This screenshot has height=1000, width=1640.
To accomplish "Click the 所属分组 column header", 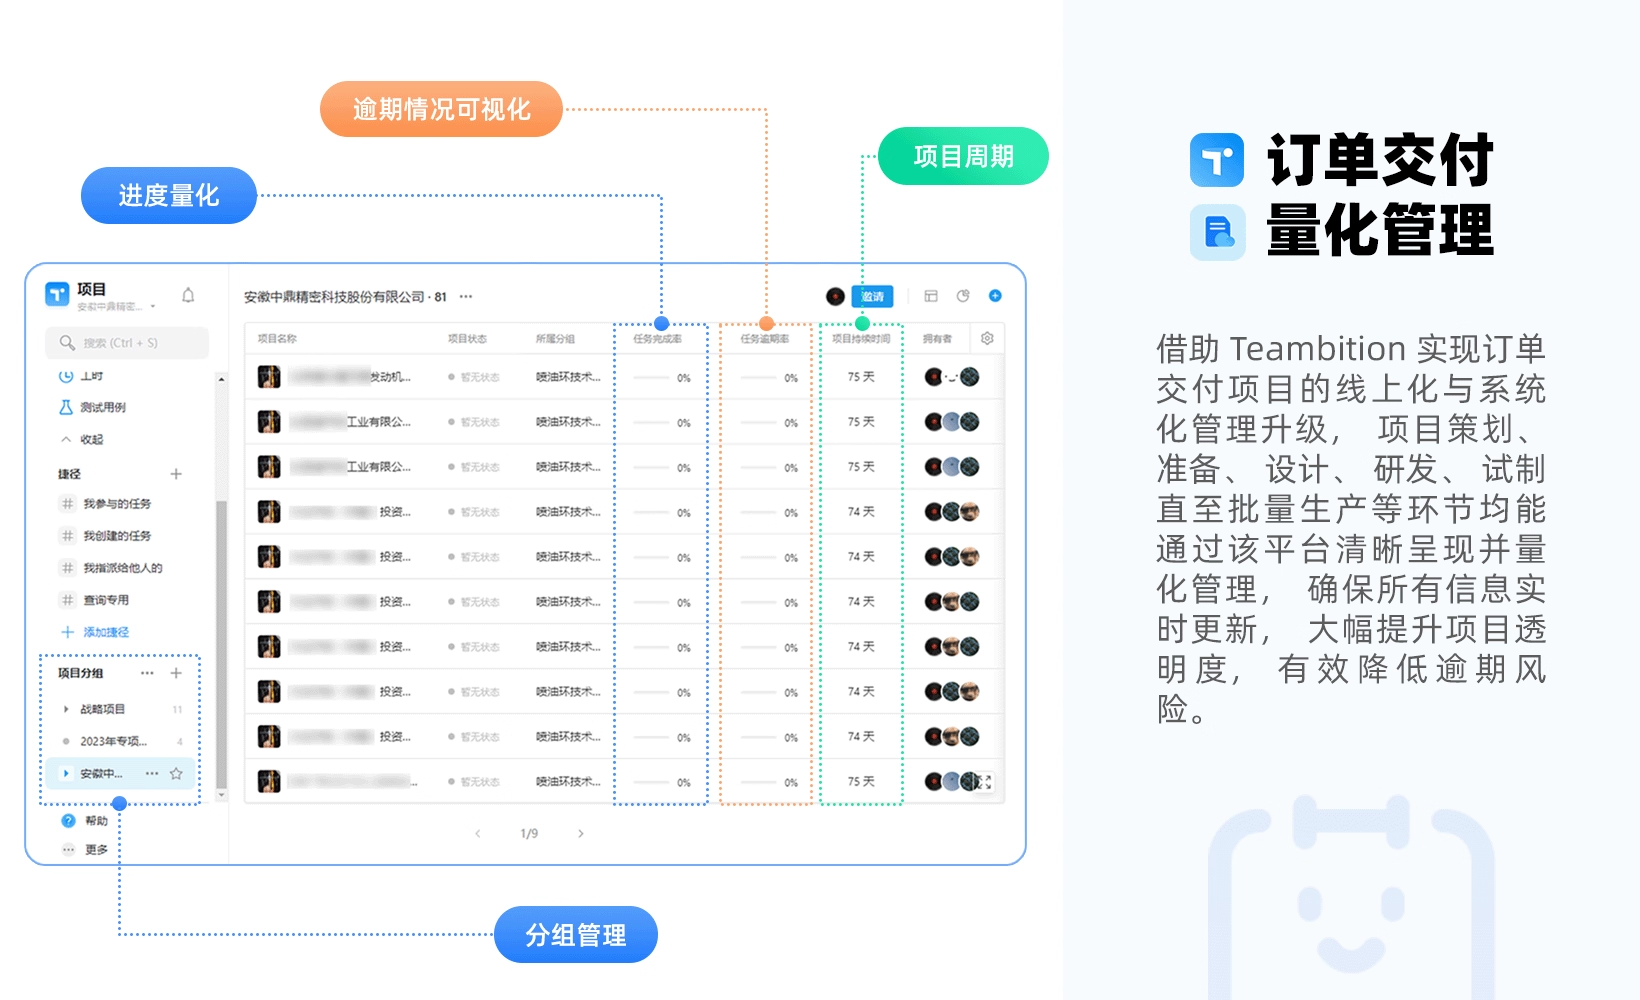I will point(555,339).
